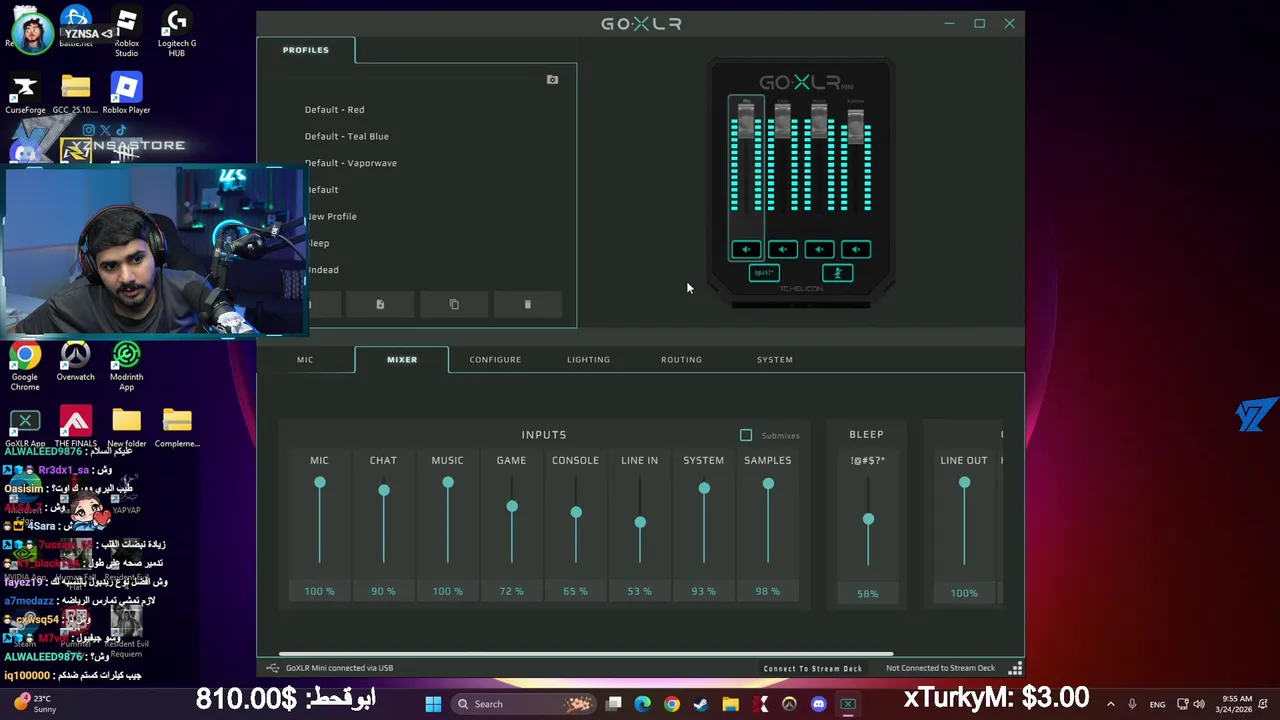
Task: Open Modrinth App desktop shortcut
Action: click(x=126, y=365)
